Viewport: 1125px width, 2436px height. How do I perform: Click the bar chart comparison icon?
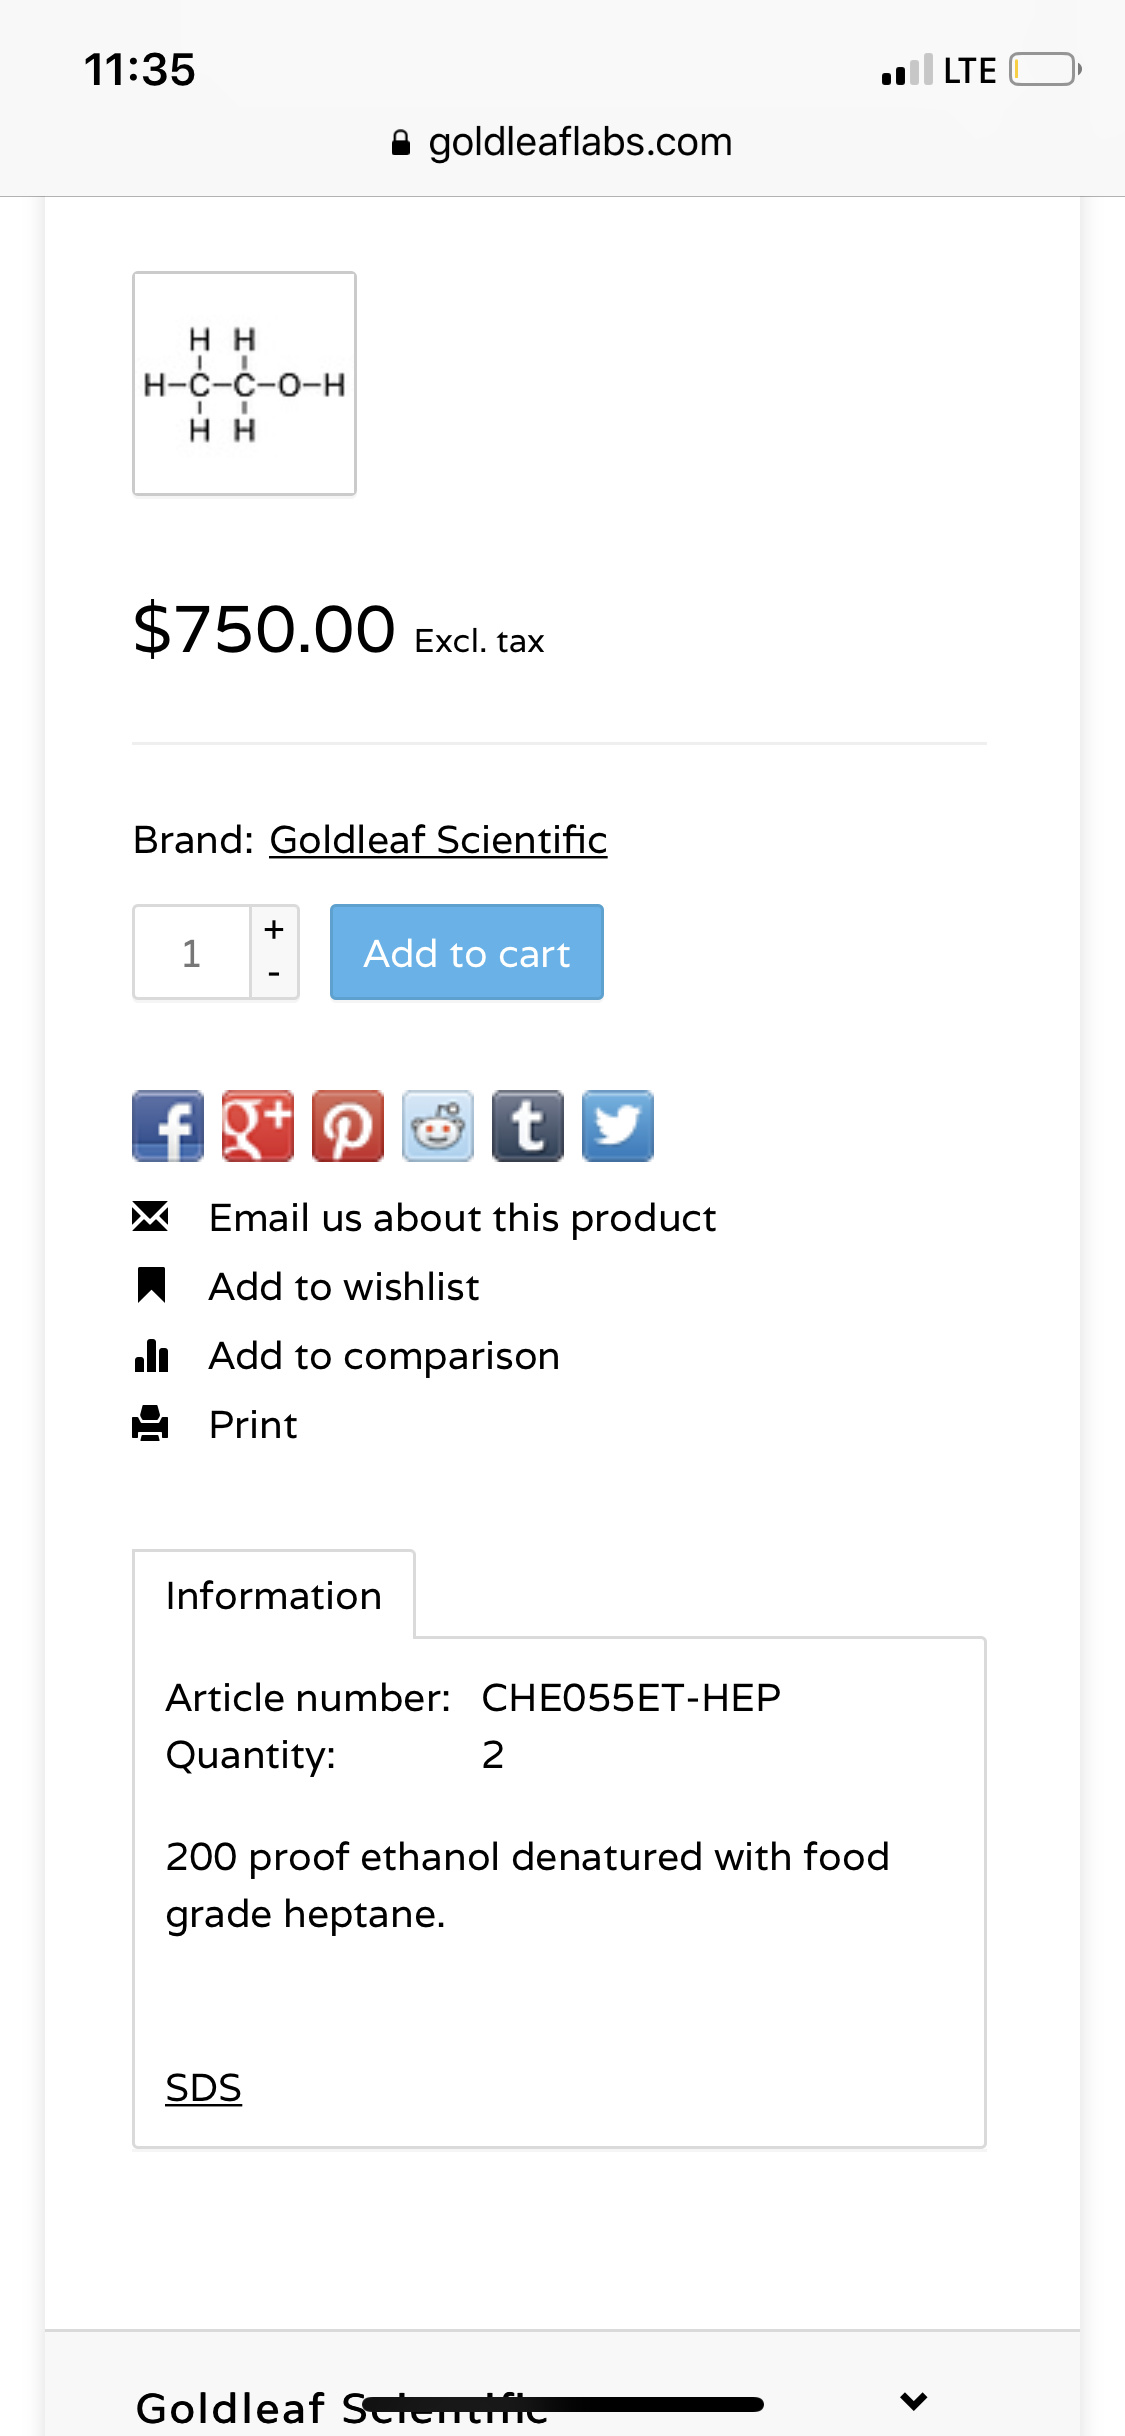[x=151, y=1356]
